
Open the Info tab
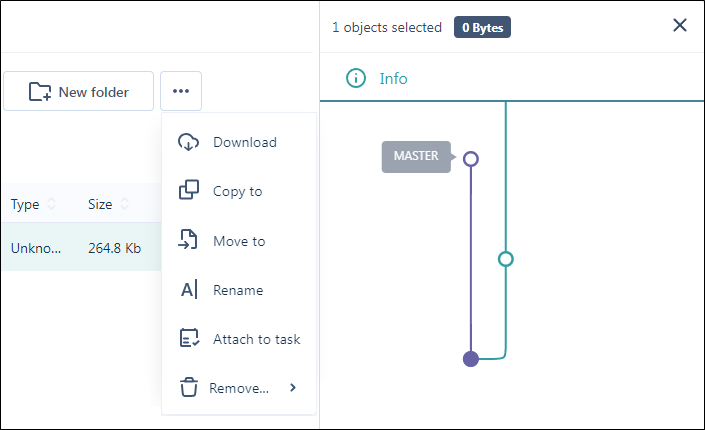[x=393, y=78]
